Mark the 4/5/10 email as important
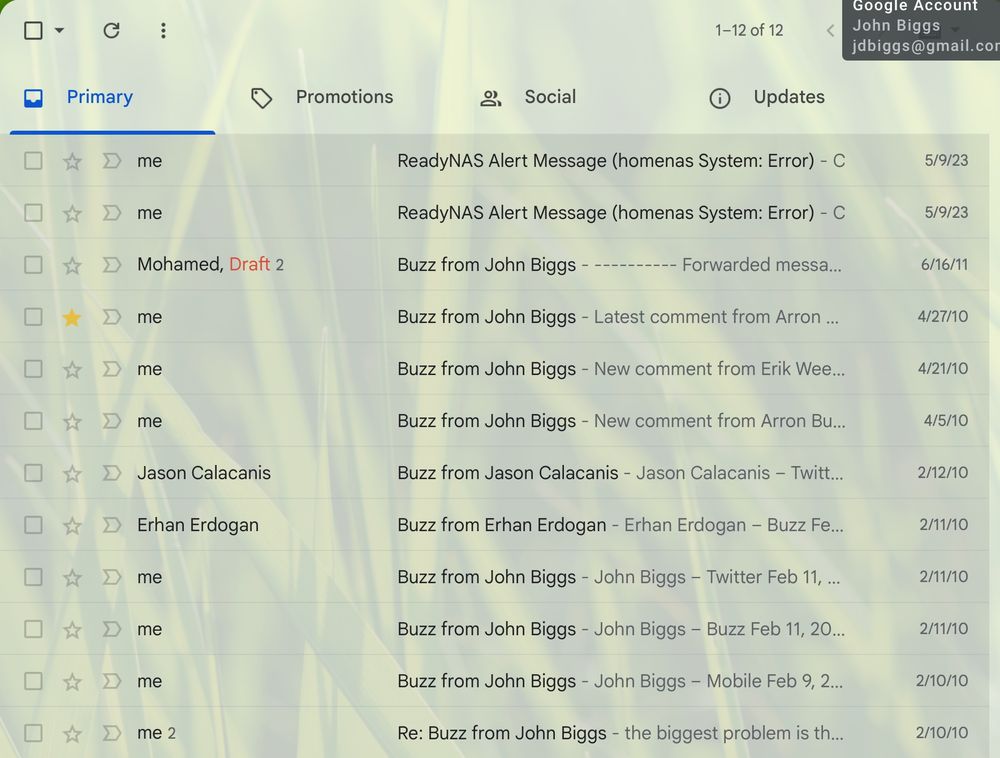The height and width of the screenshot is (758, 1000). [x=112, y=421]
